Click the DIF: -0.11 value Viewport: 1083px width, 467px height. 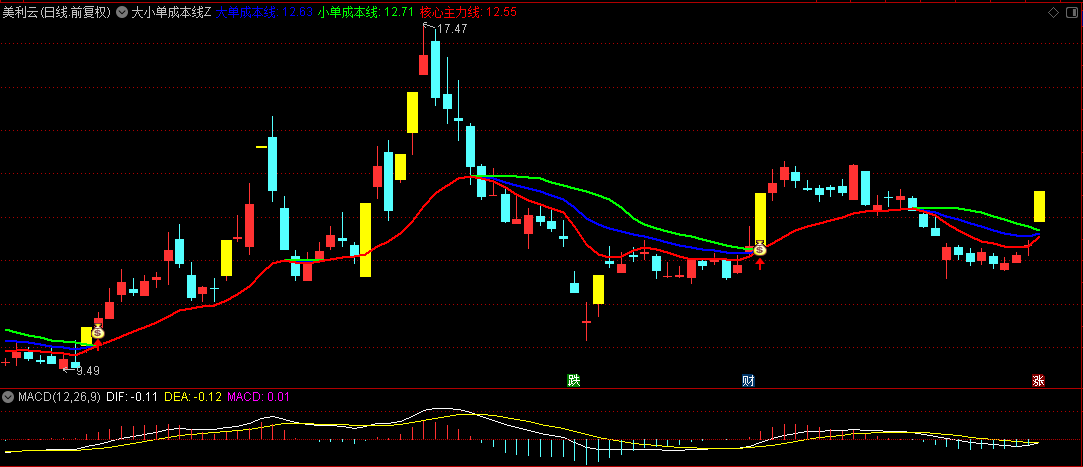pyautogui.click(x=133, y=397)
